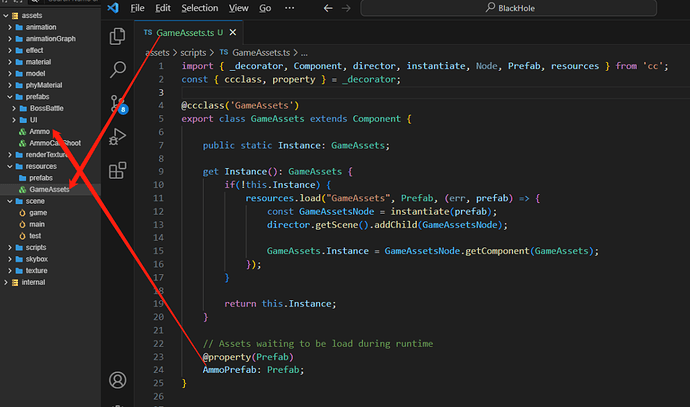Screen dimensions: 690x407
Task: Open Source Control view with badge
Action: 118,103
